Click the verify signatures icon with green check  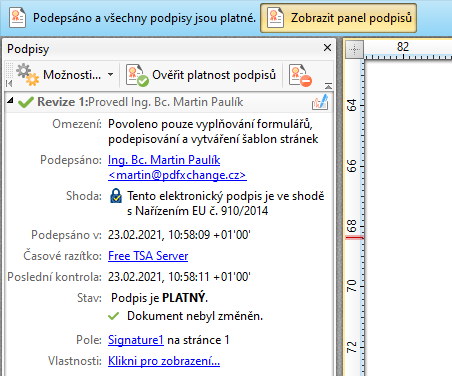pyautogui.click(x=137, y=75)
